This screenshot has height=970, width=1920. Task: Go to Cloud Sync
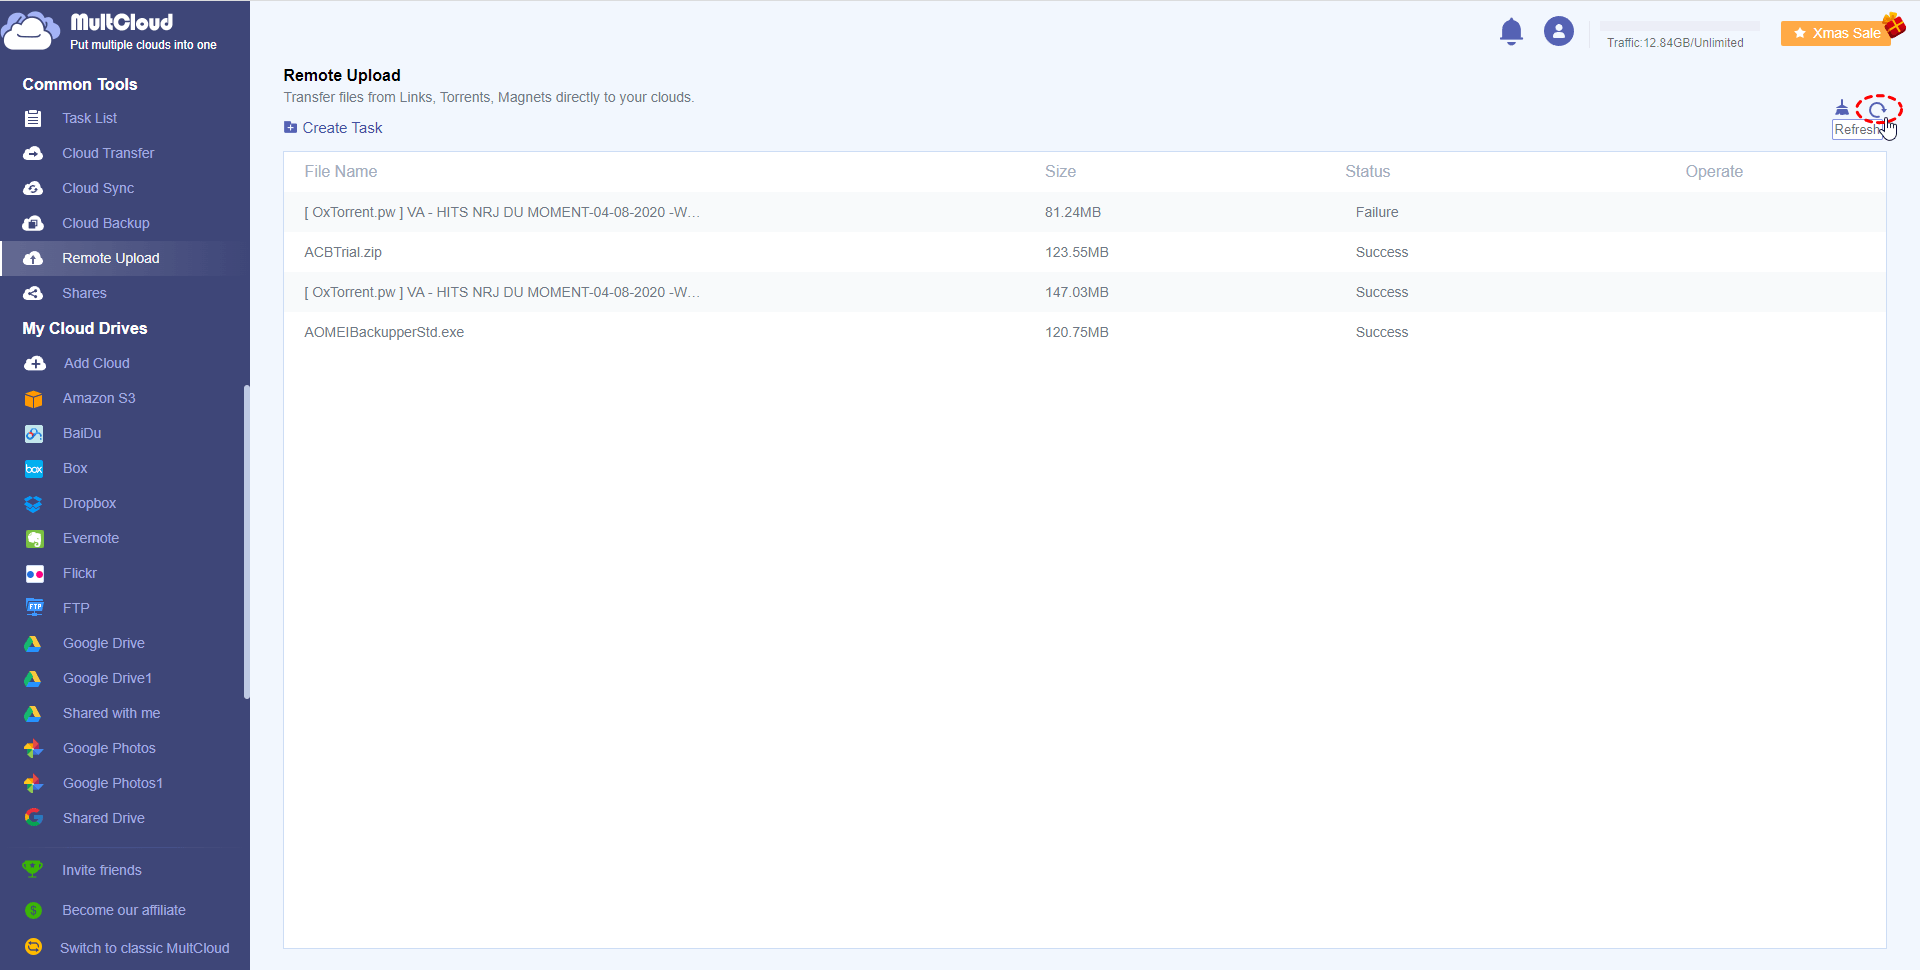point(98,188)
